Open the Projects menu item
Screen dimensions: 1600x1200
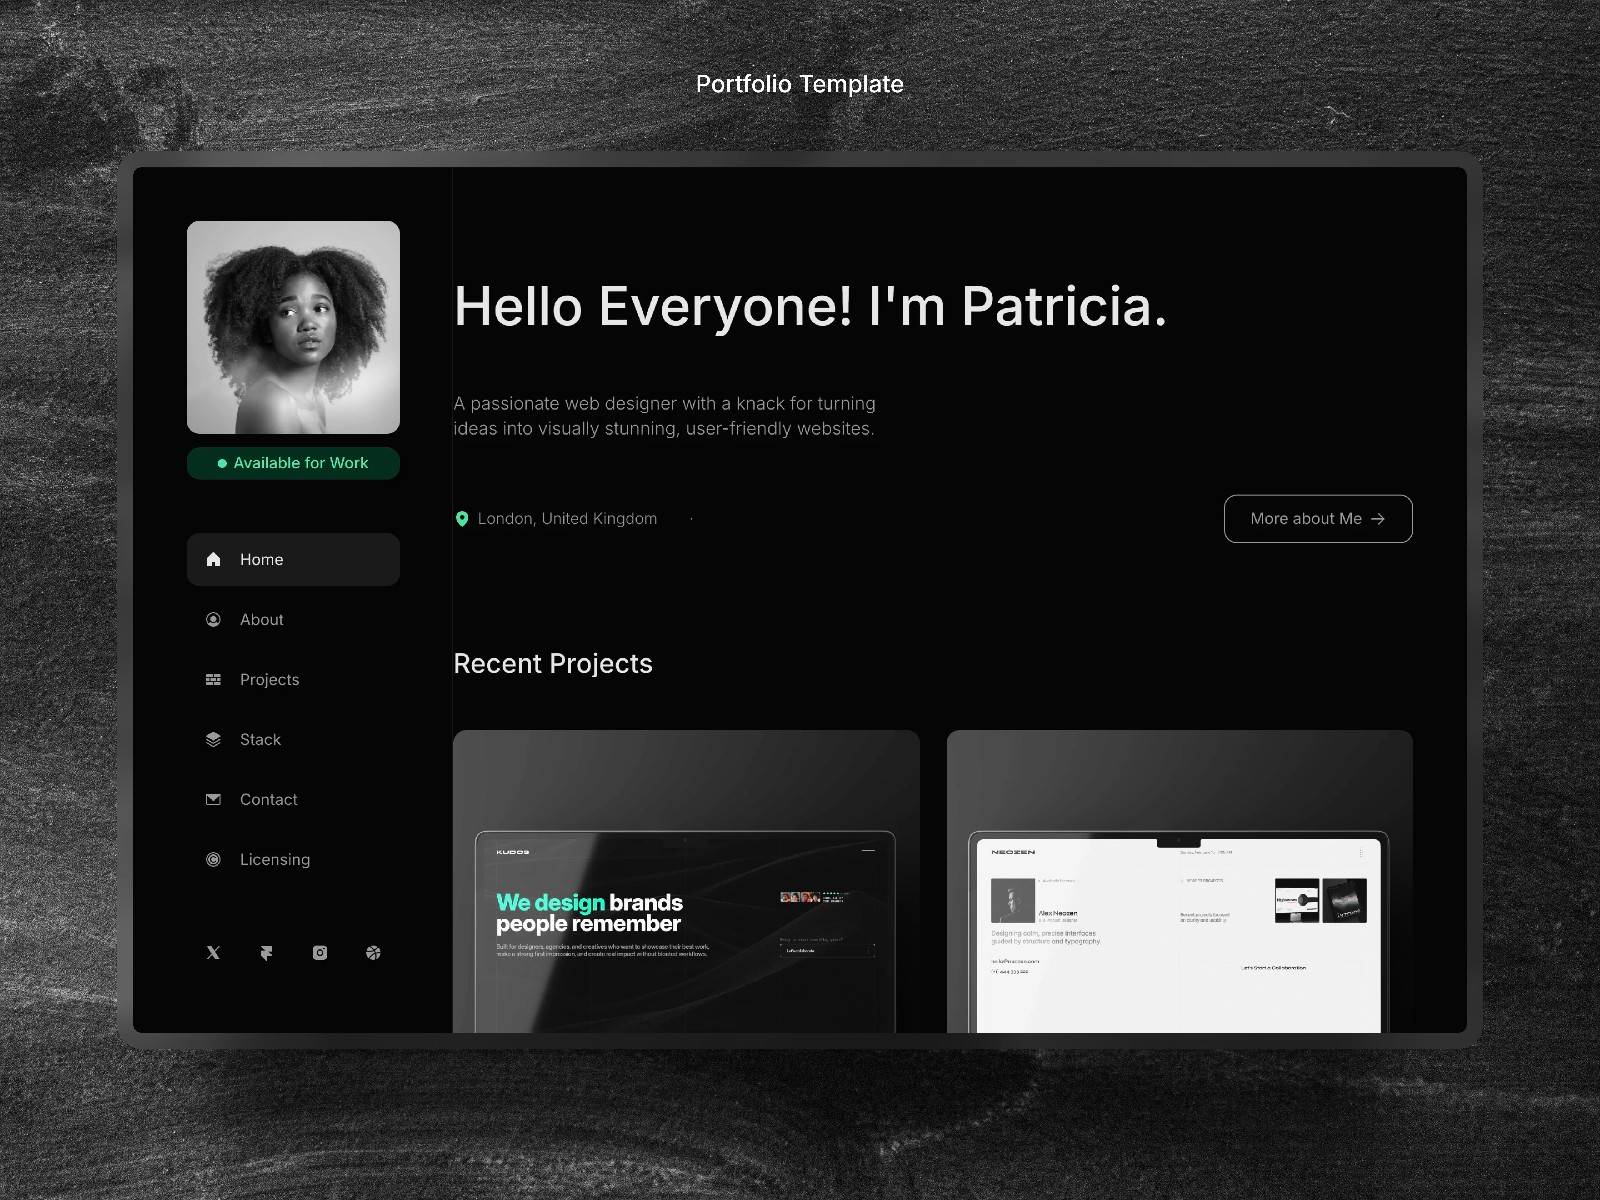pyautogui.click(x=293, y=679)
